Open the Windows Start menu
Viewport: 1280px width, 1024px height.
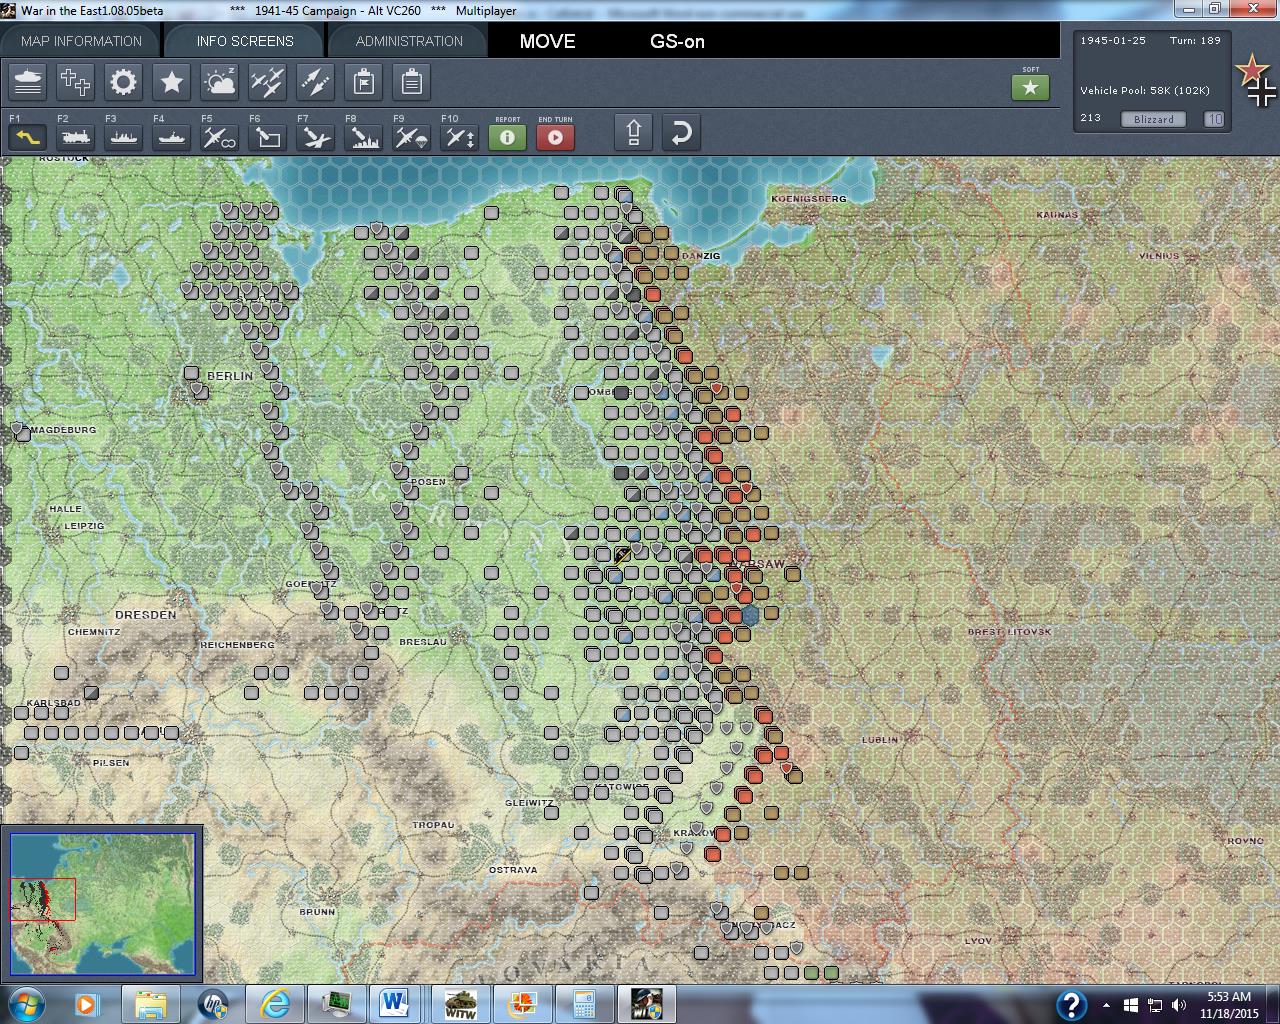pyautogui.click(x=25, y=1004)
